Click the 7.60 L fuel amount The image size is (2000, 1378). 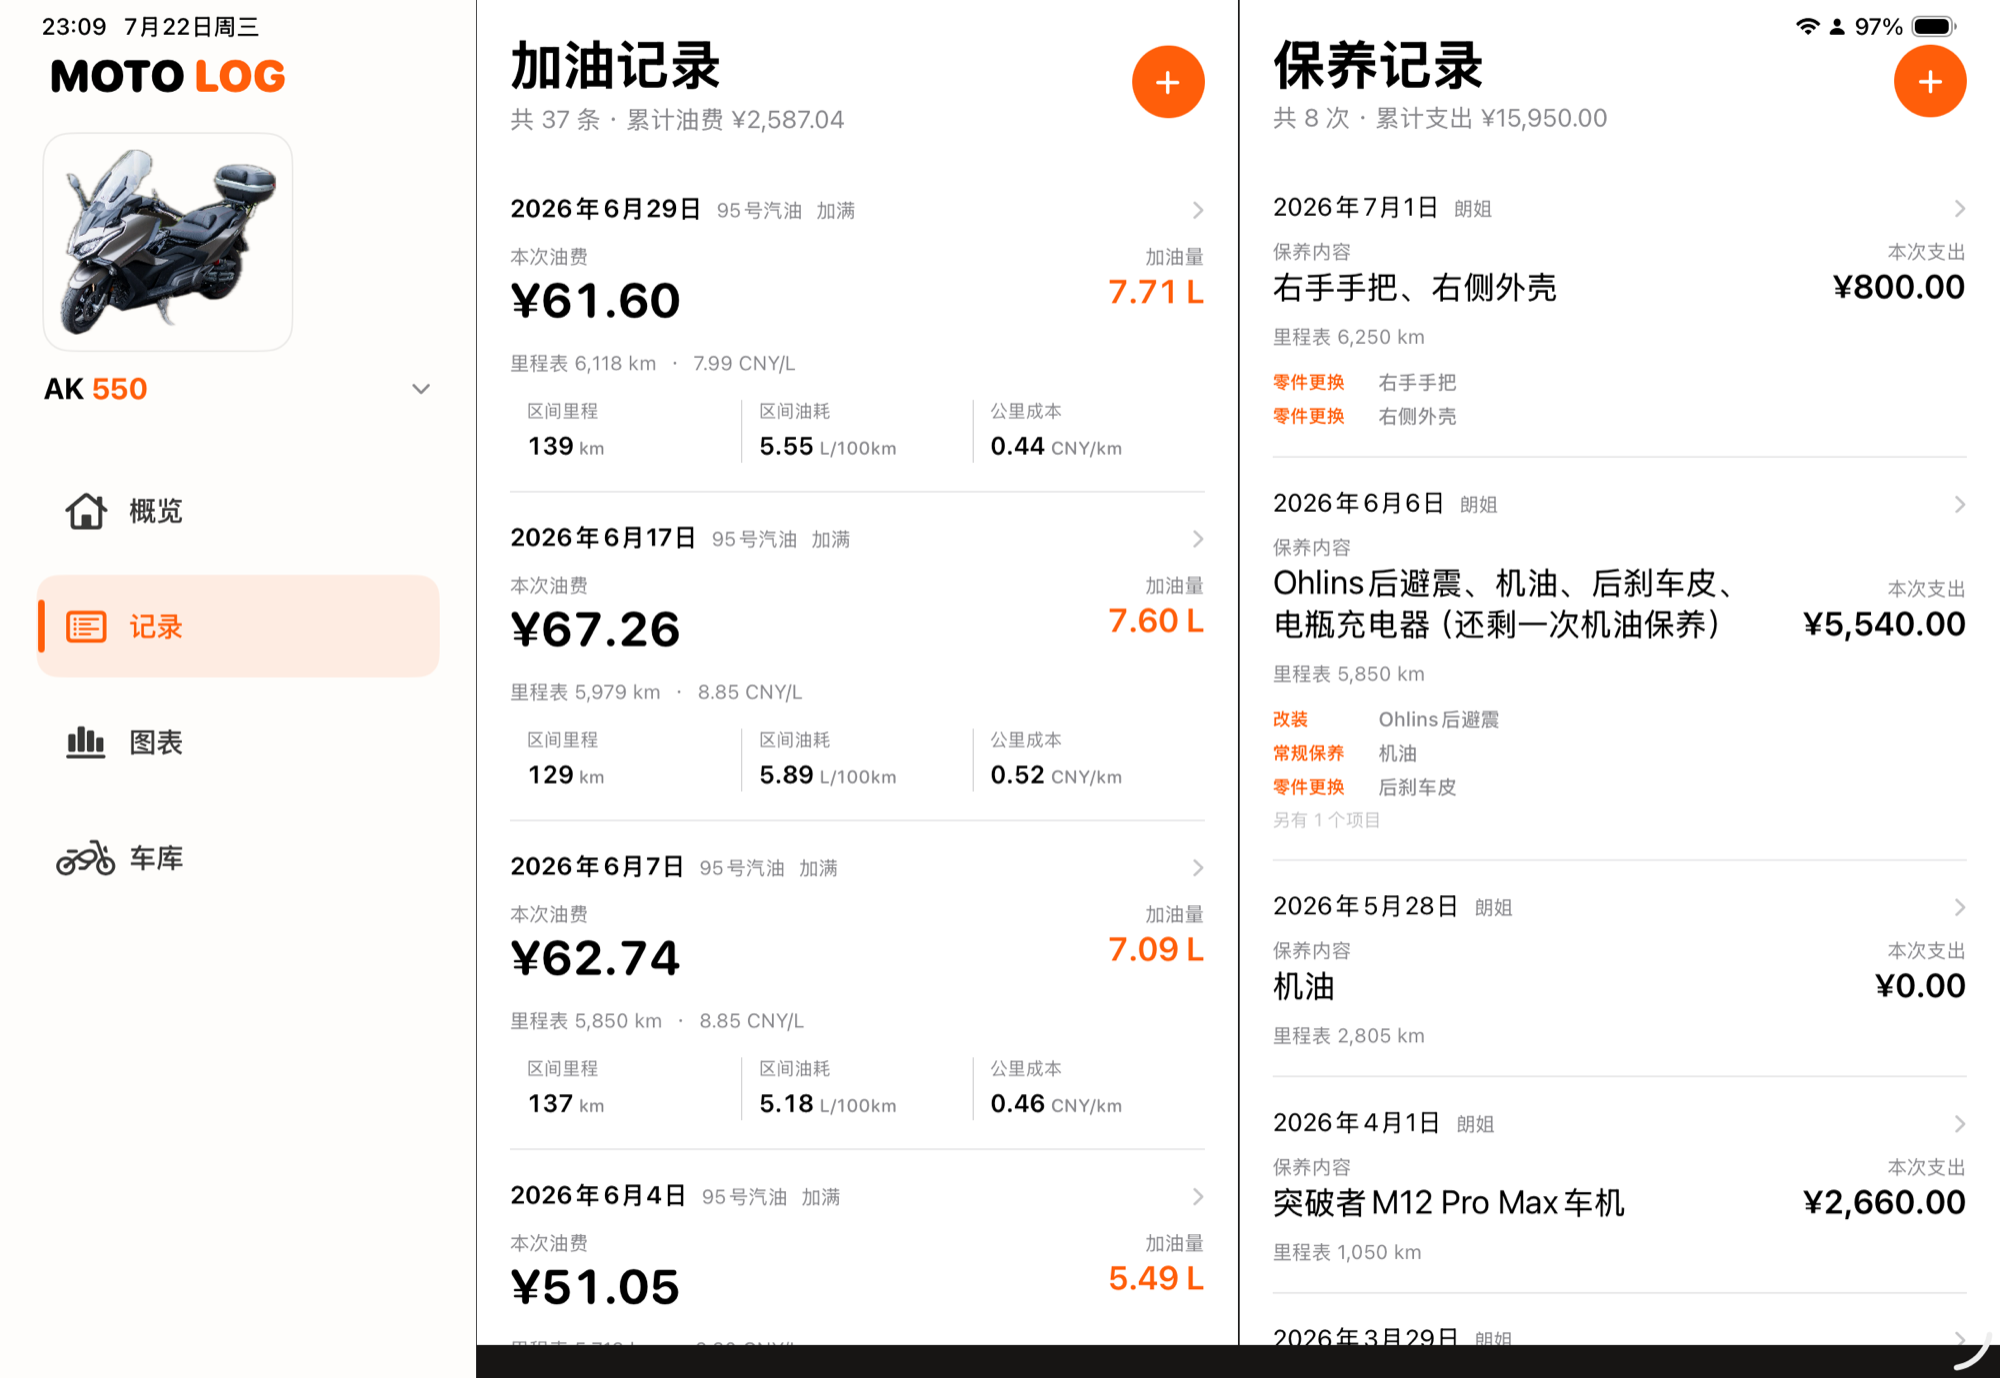click(1156, 621)
